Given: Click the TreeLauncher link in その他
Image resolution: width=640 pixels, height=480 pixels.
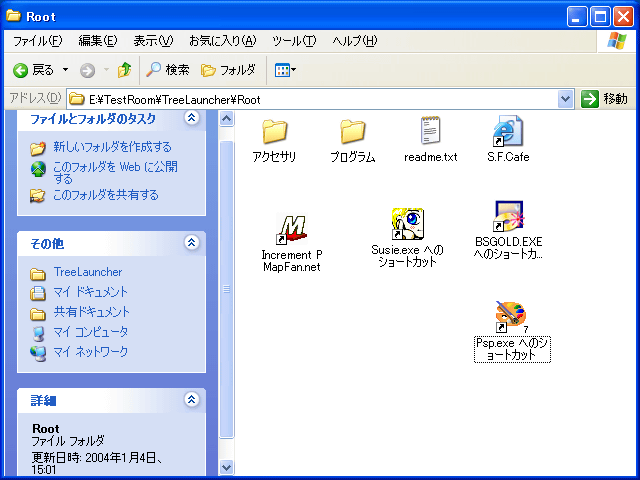Looking at the screenshot, I should tap(88, 272).
